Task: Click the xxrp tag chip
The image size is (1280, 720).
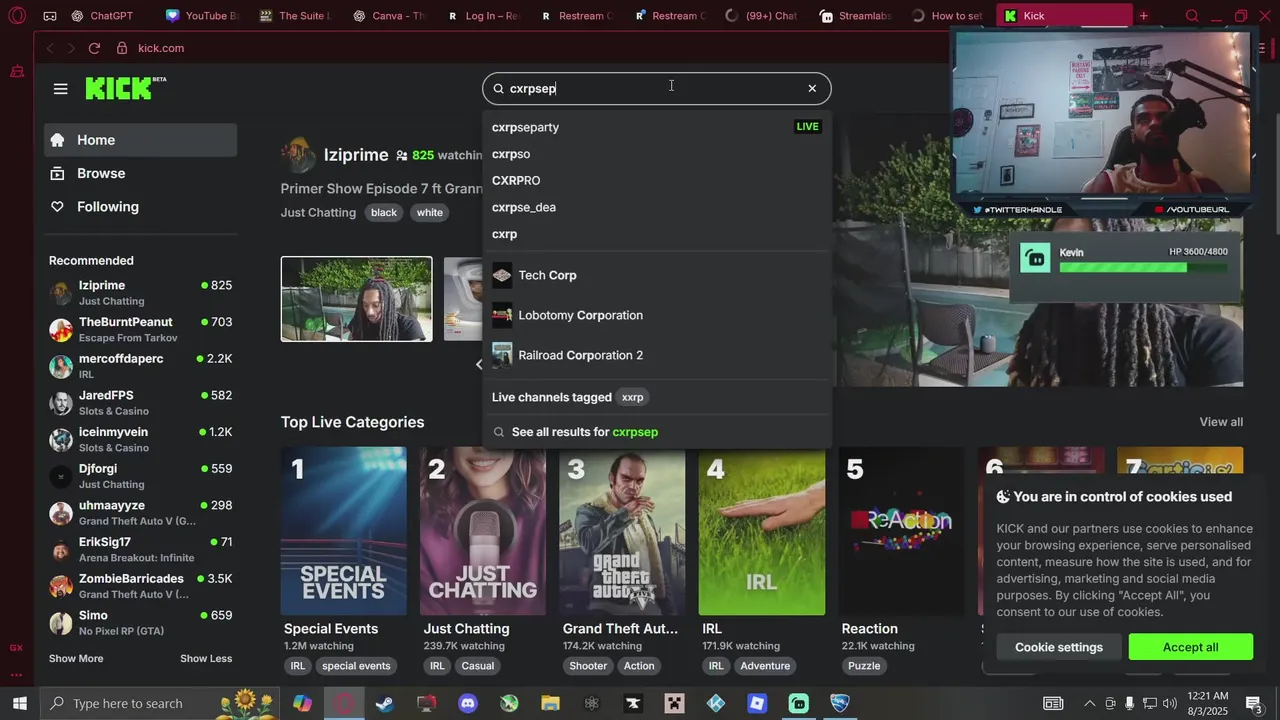Action: [633, 397]
